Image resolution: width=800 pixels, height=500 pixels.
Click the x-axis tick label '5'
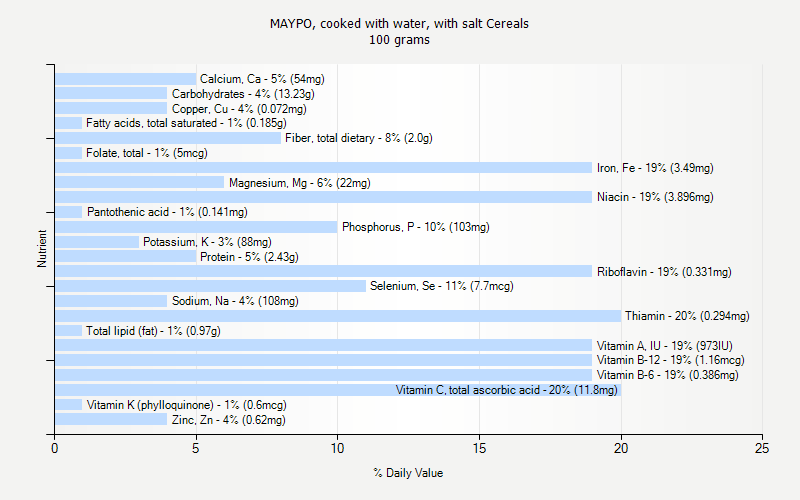point(195,448)
